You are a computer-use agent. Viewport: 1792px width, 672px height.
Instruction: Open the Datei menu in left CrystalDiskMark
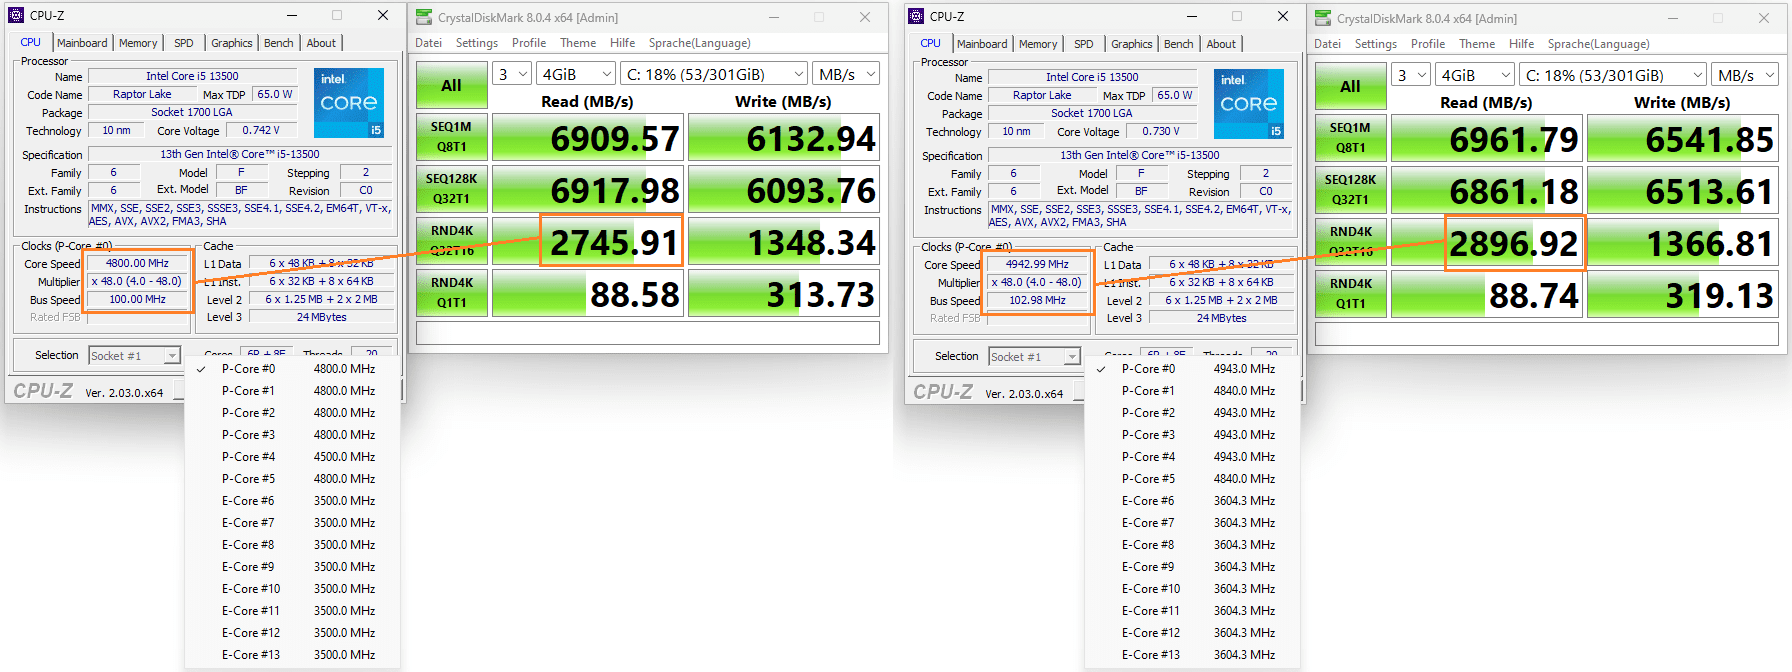click(429, 43)
